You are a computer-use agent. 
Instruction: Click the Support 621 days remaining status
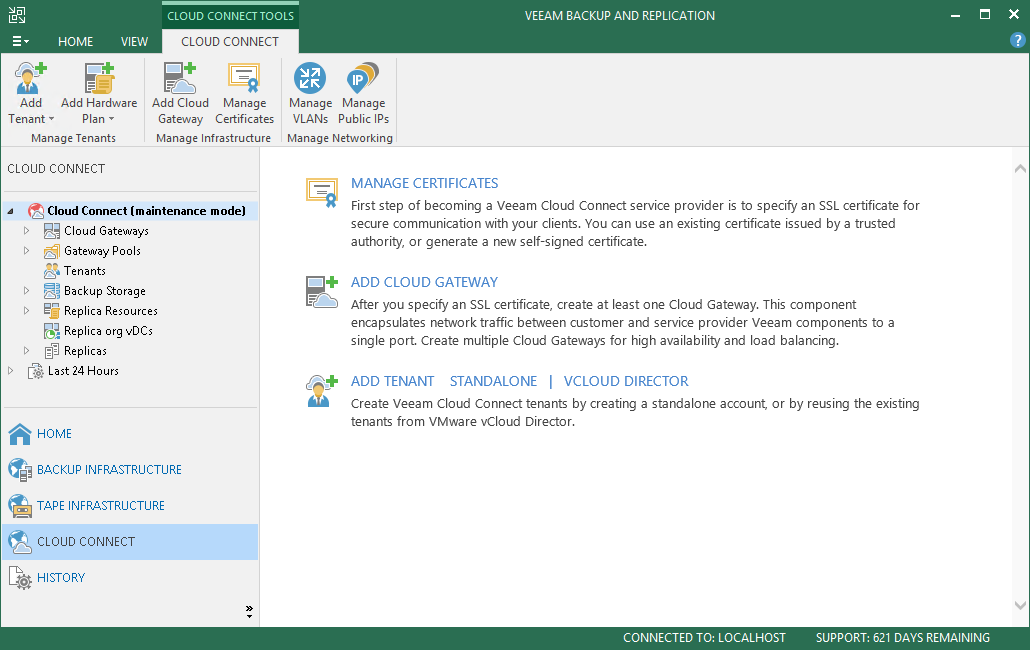(x=903, y=638)
